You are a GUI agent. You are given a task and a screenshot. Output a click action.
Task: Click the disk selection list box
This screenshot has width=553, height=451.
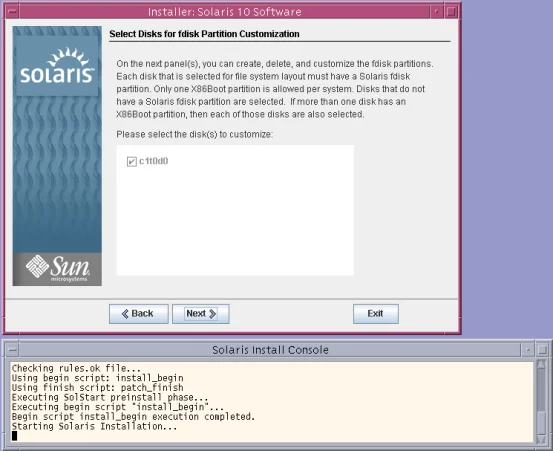[235, 210]
